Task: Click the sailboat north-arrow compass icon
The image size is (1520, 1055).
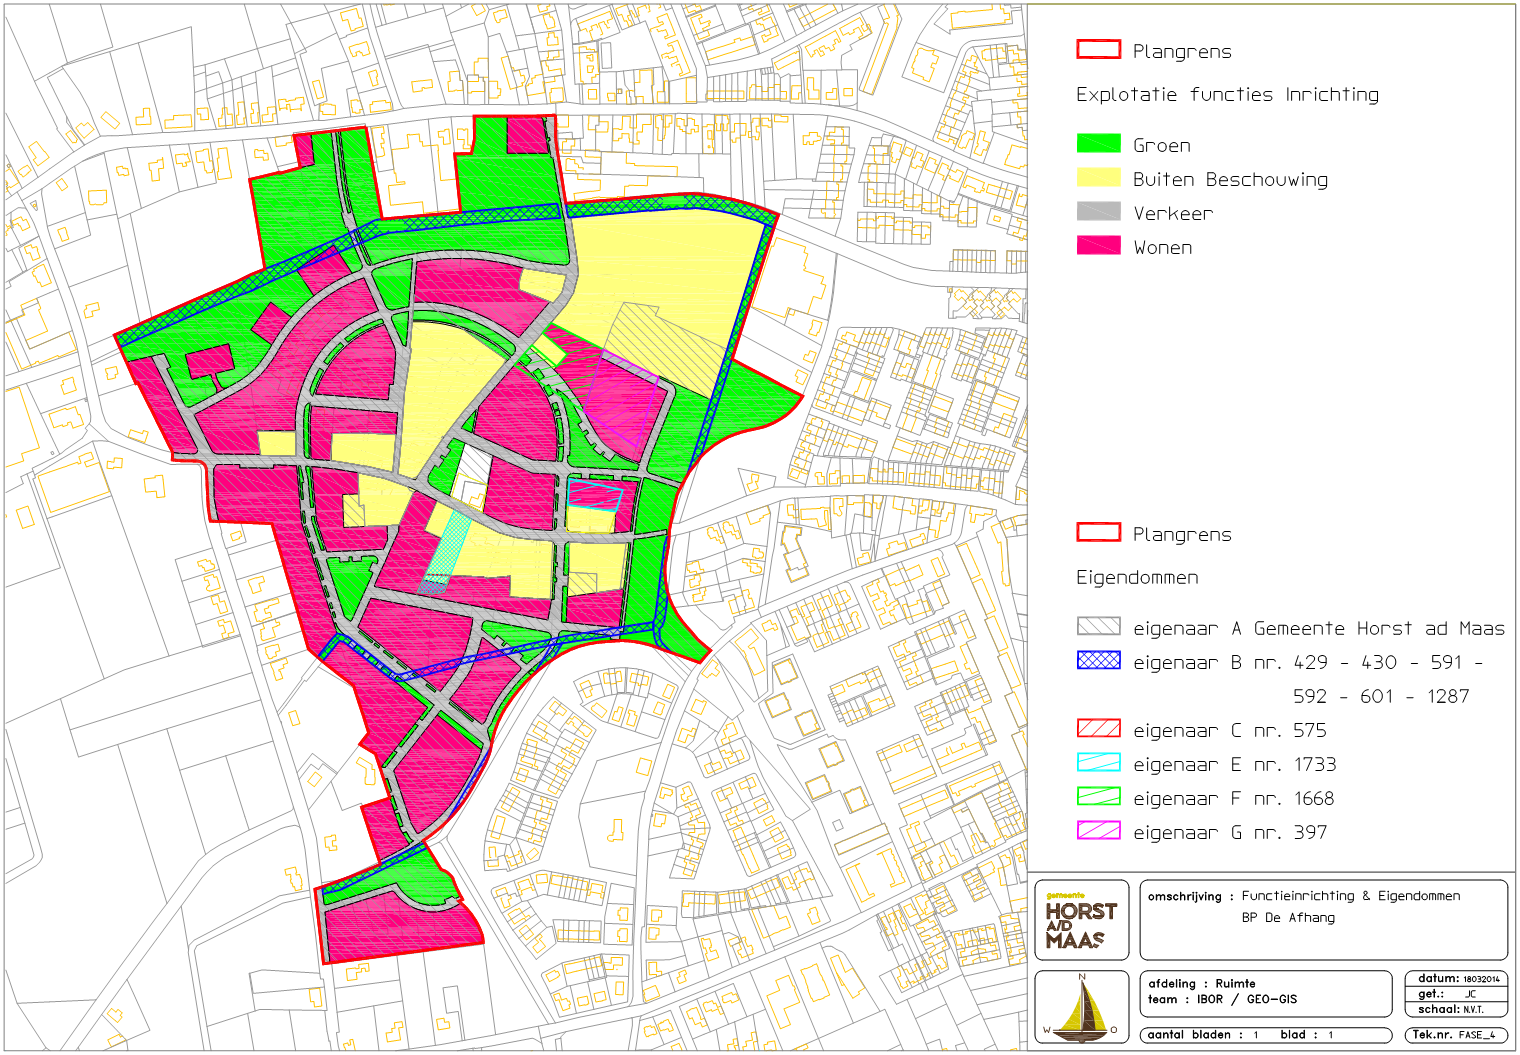Action: pos(1082,1008)
